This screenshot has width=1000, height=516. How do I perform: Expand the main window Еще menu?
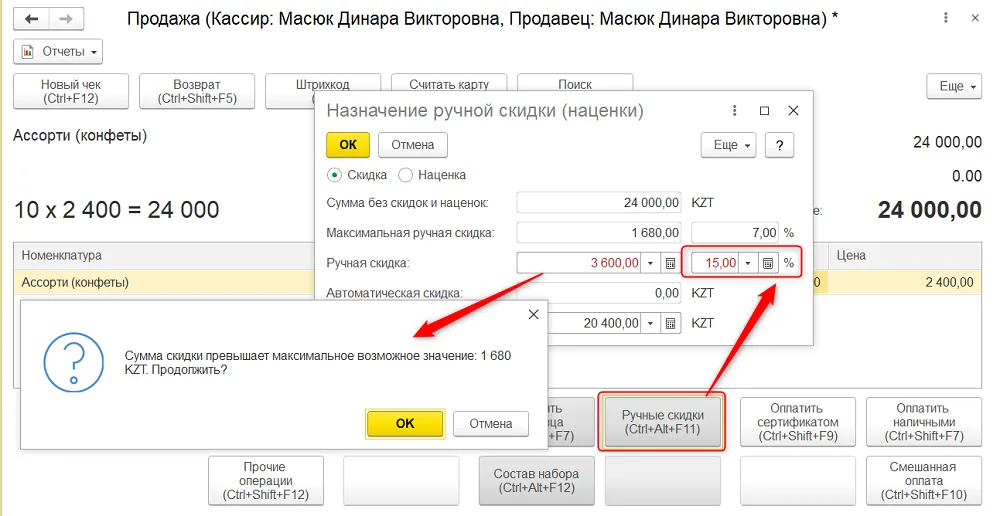(954, 86)
